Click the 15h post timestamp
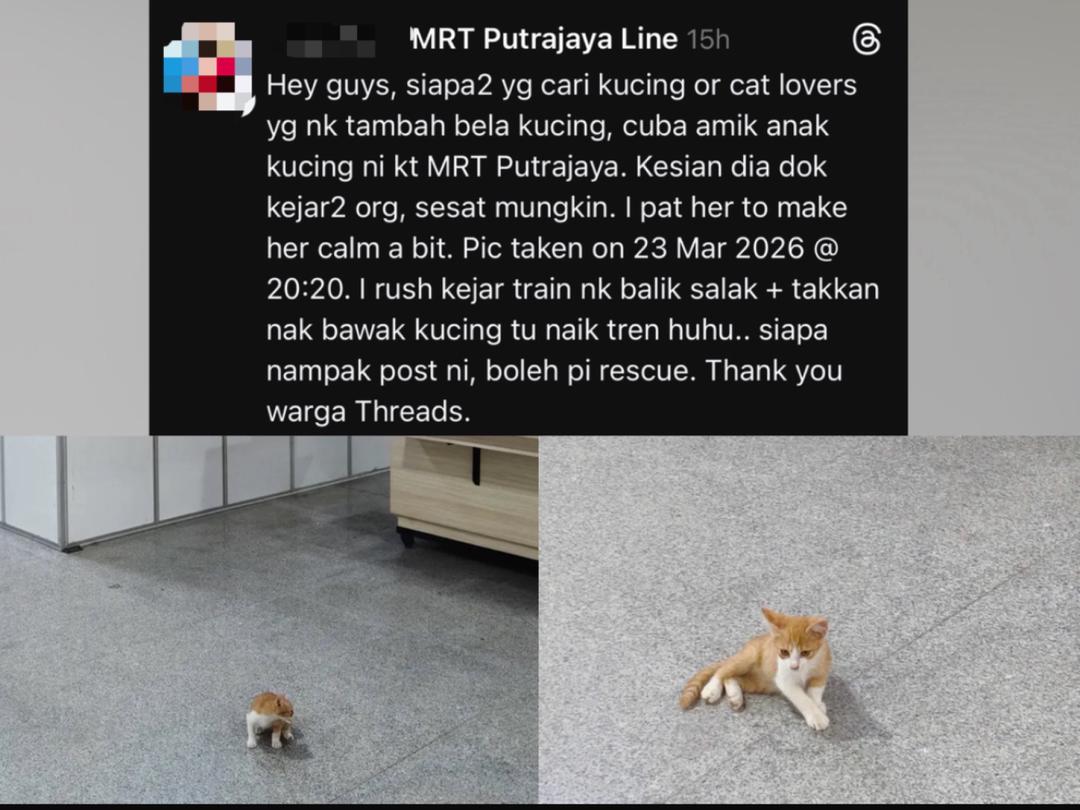1080x810 pixels. 708,40
